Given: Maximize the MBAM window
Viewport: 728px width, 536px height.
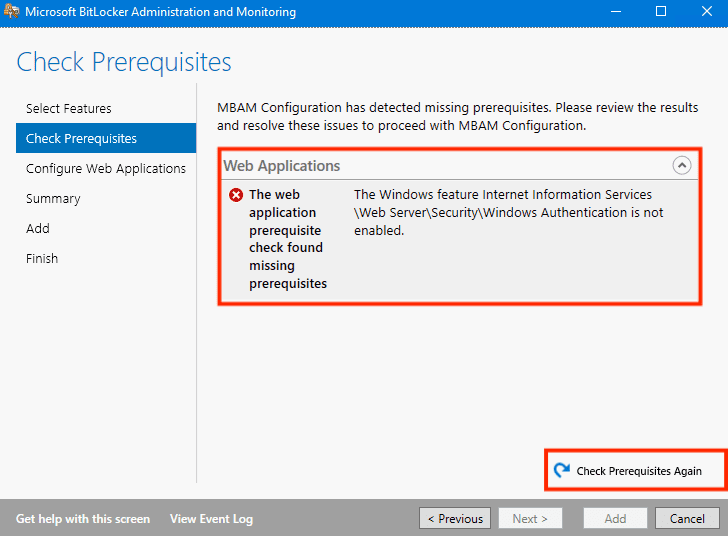Looking at the screenshot, I should pos(661,12).
